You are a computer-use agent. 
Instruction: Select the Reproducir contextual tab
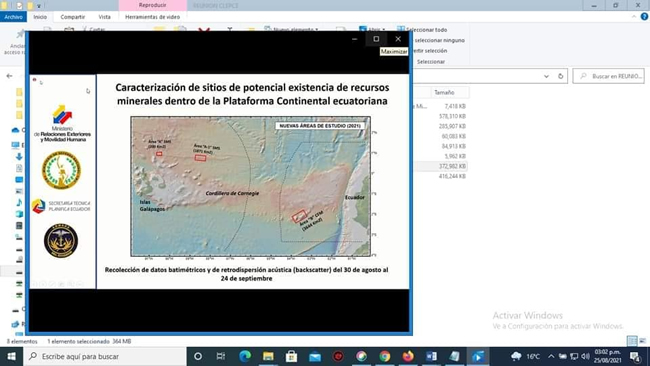(x=153, y=5)
